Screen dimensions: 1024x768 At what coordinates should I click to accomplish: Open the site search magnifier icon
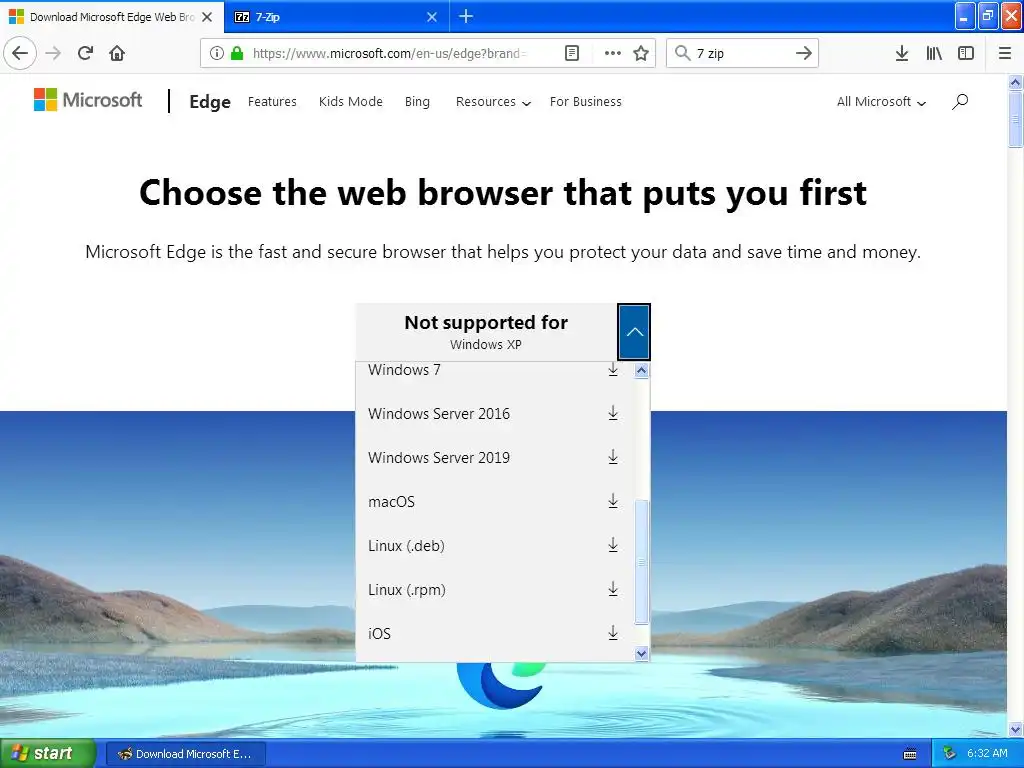[960, 101]
